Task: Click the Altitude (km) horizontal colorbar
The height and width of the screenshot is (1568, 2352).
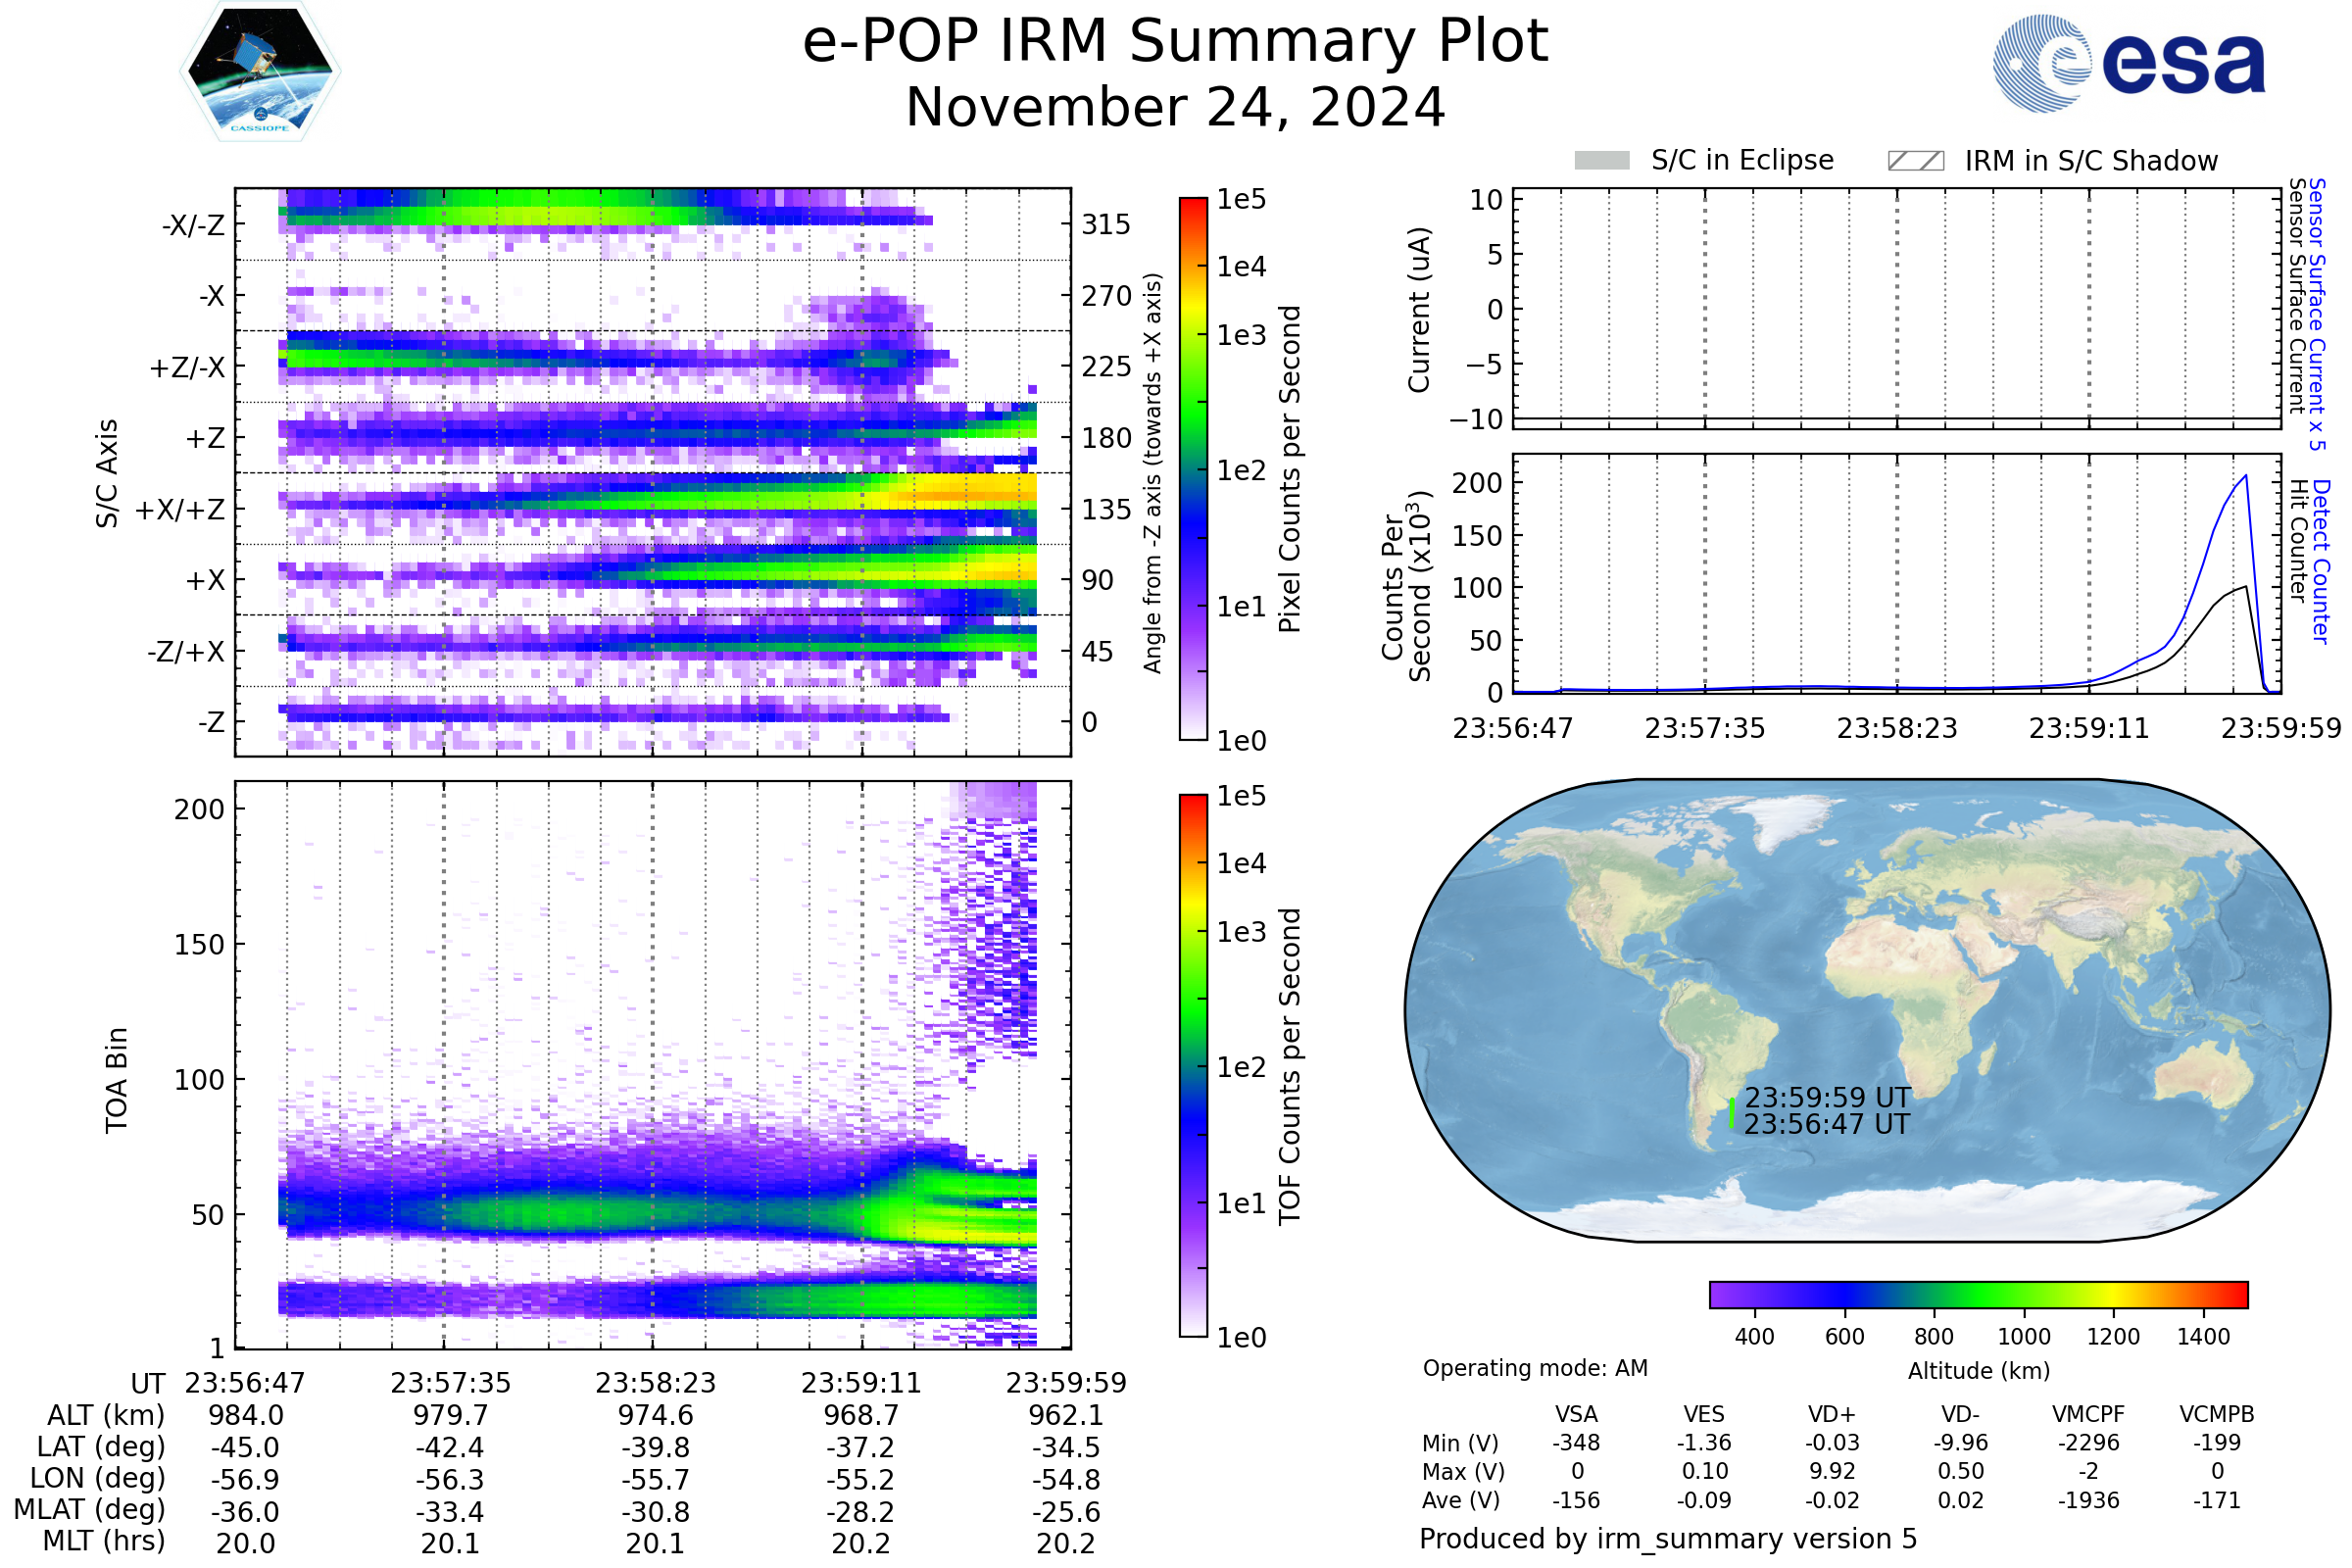Action: [1978, 1294]
